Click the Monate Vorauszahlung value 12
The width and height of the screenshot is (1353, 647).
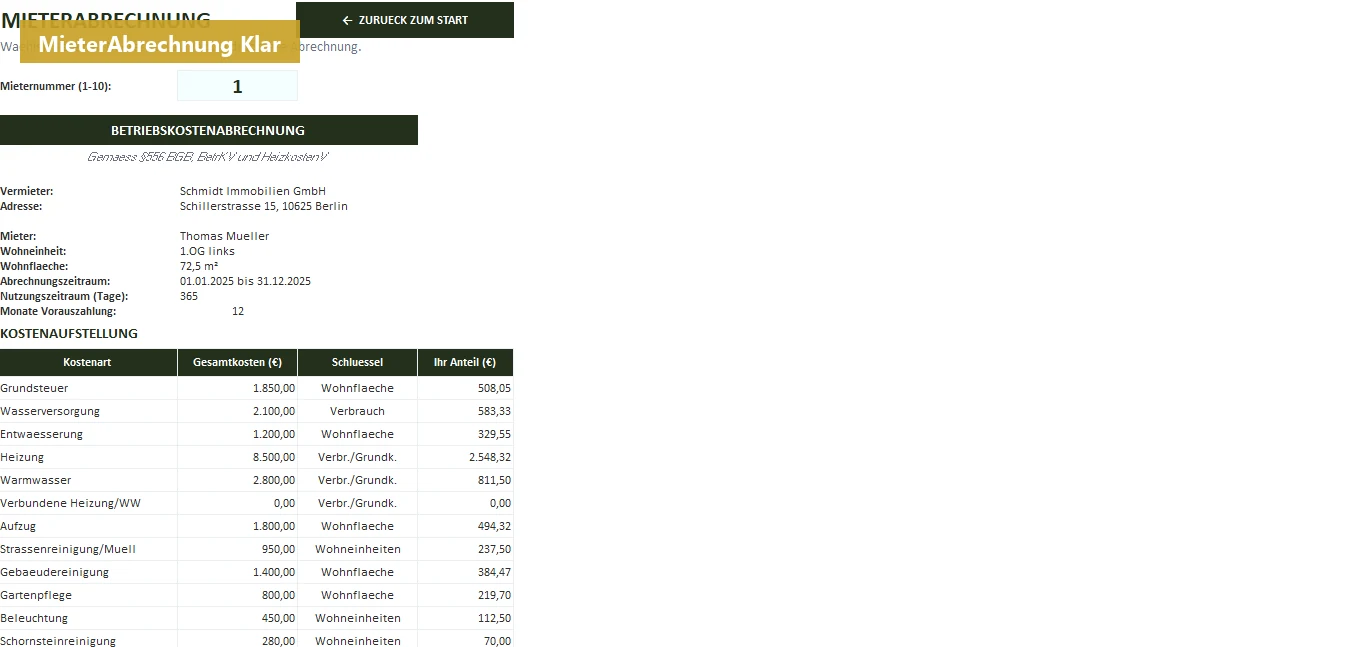pyautogui.click(x=238, y=311)
